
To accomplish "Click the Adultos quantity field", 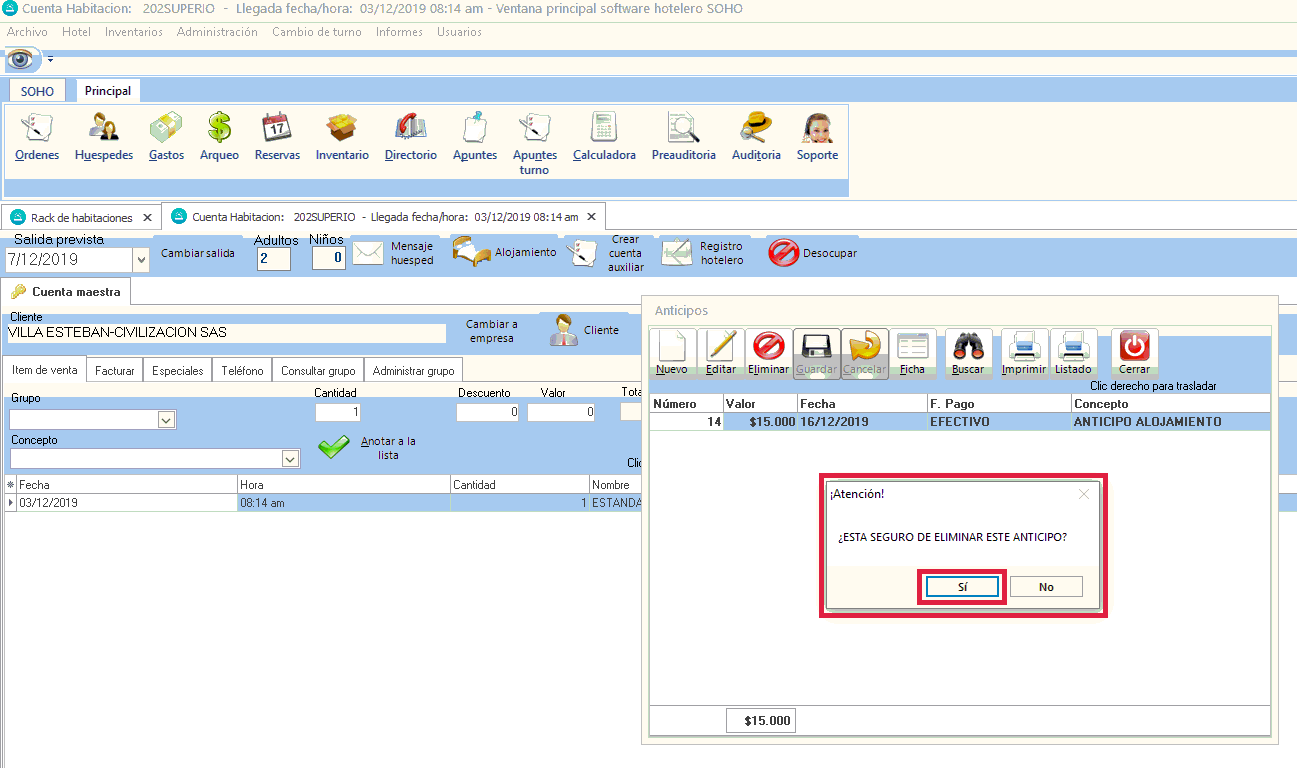I will [x=273, y=259].
